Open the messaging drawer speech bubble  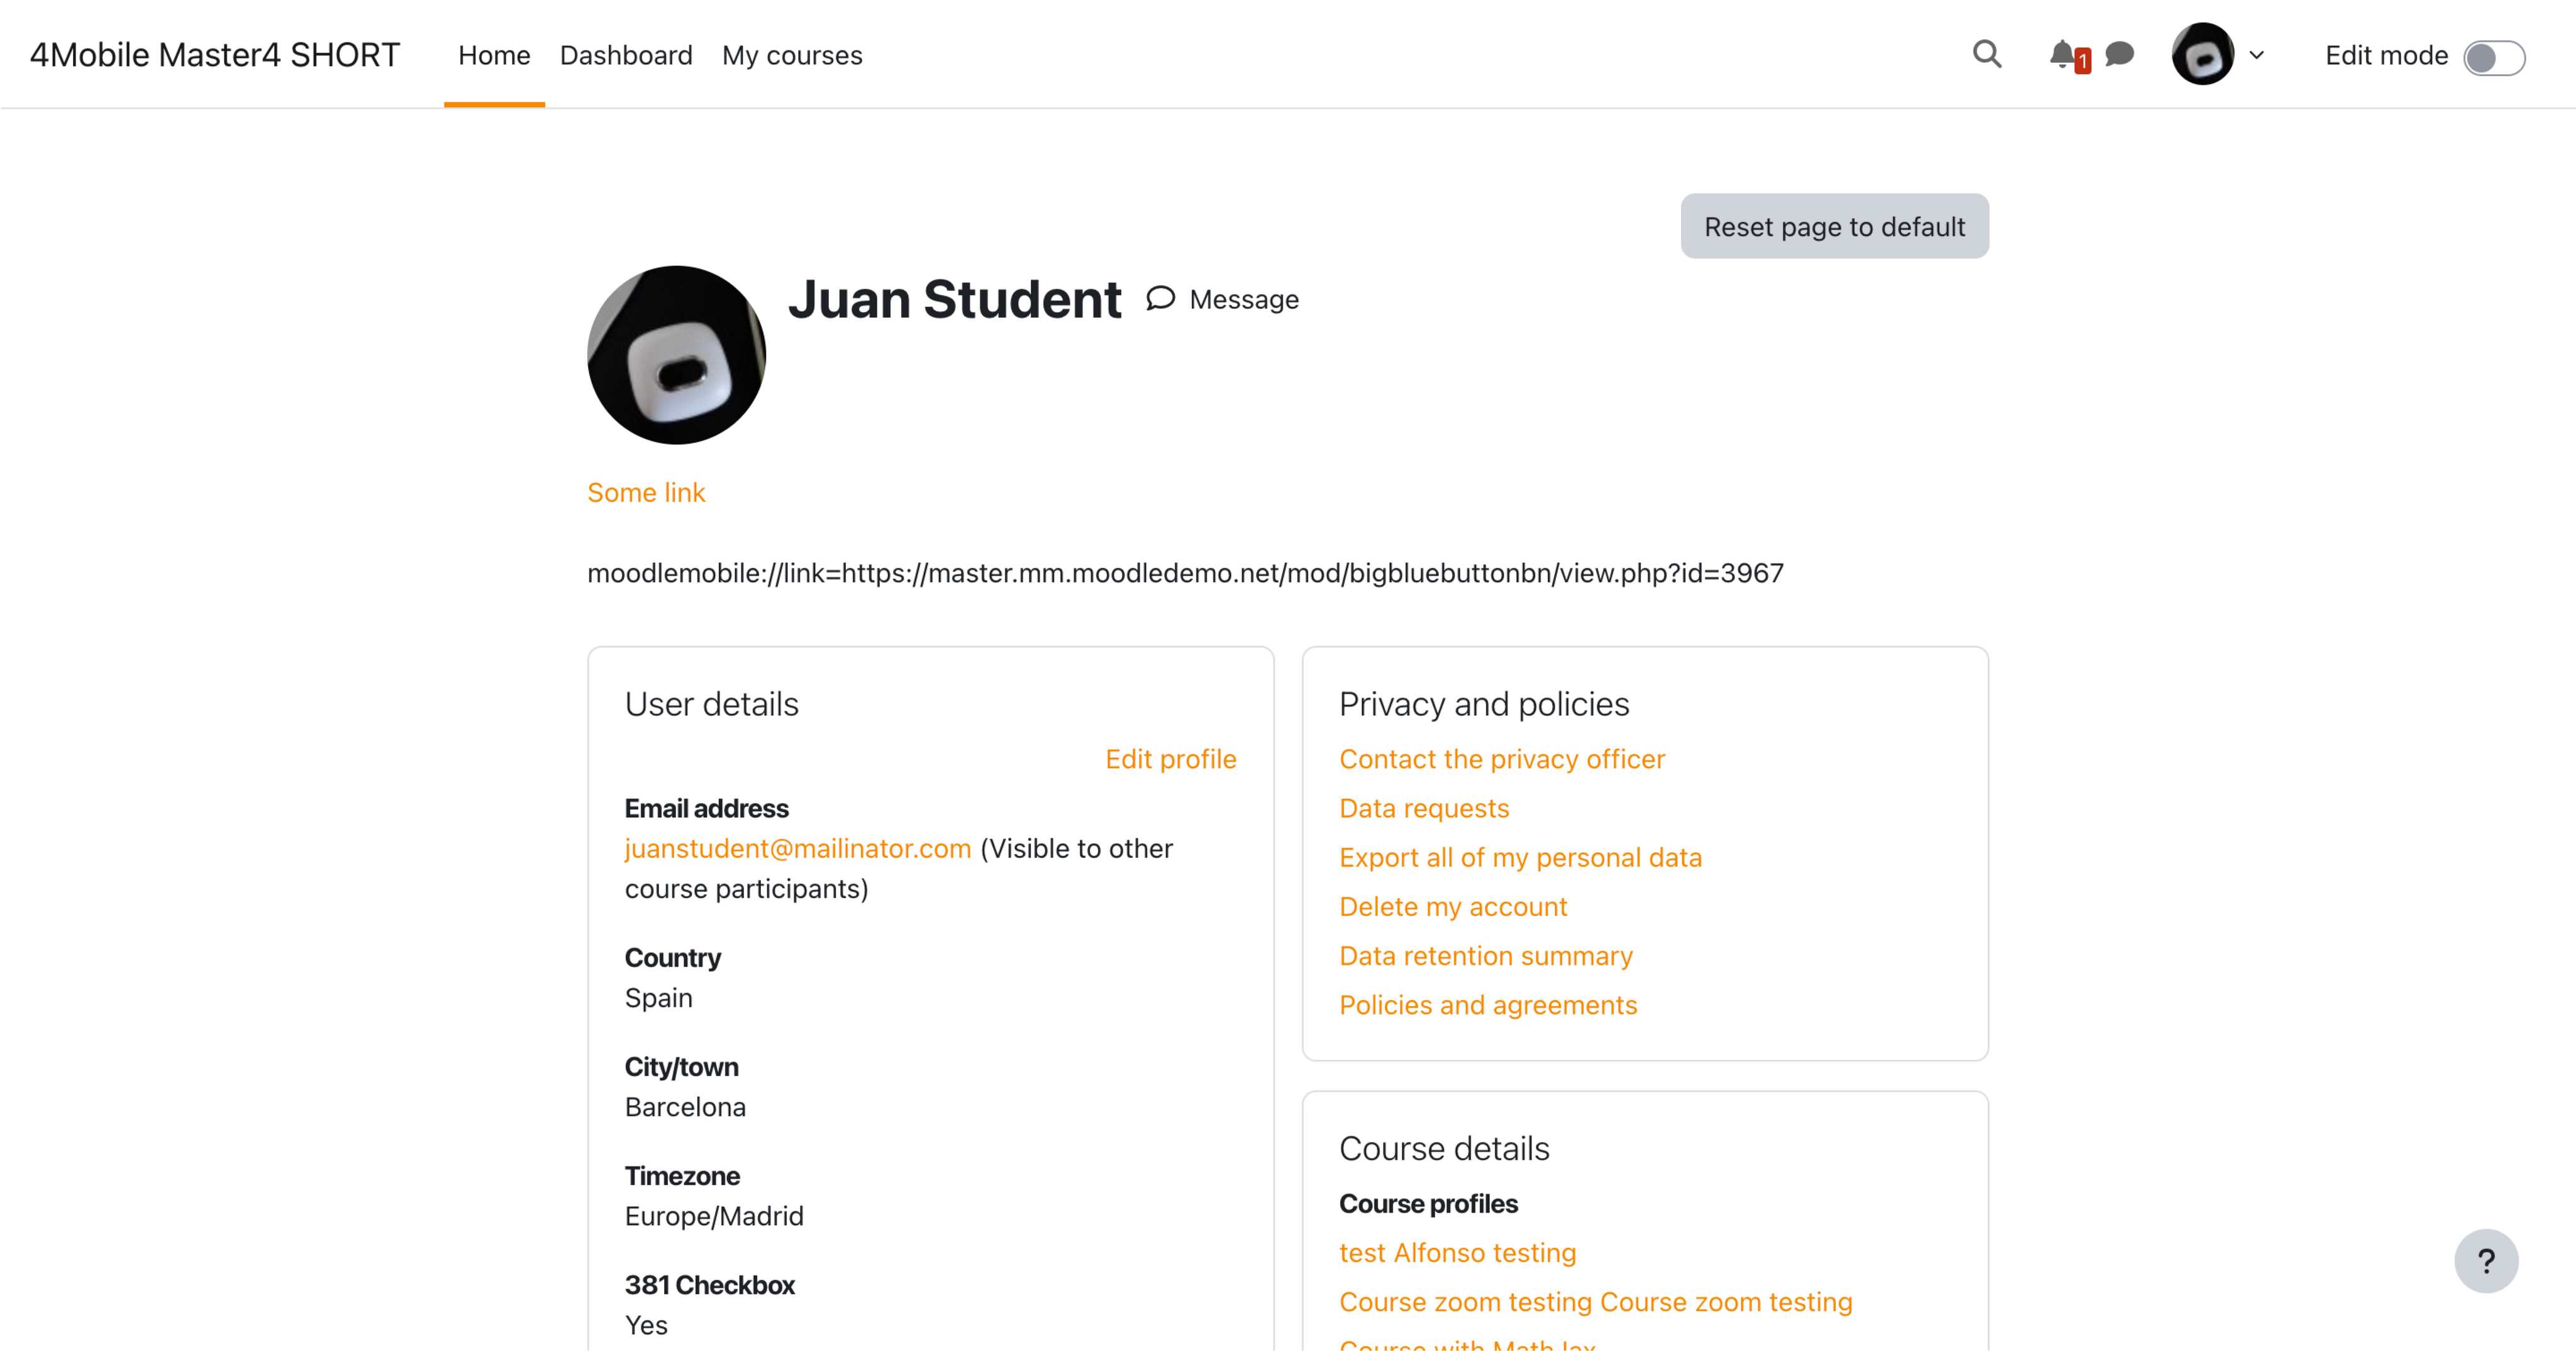pos(2119,54)
